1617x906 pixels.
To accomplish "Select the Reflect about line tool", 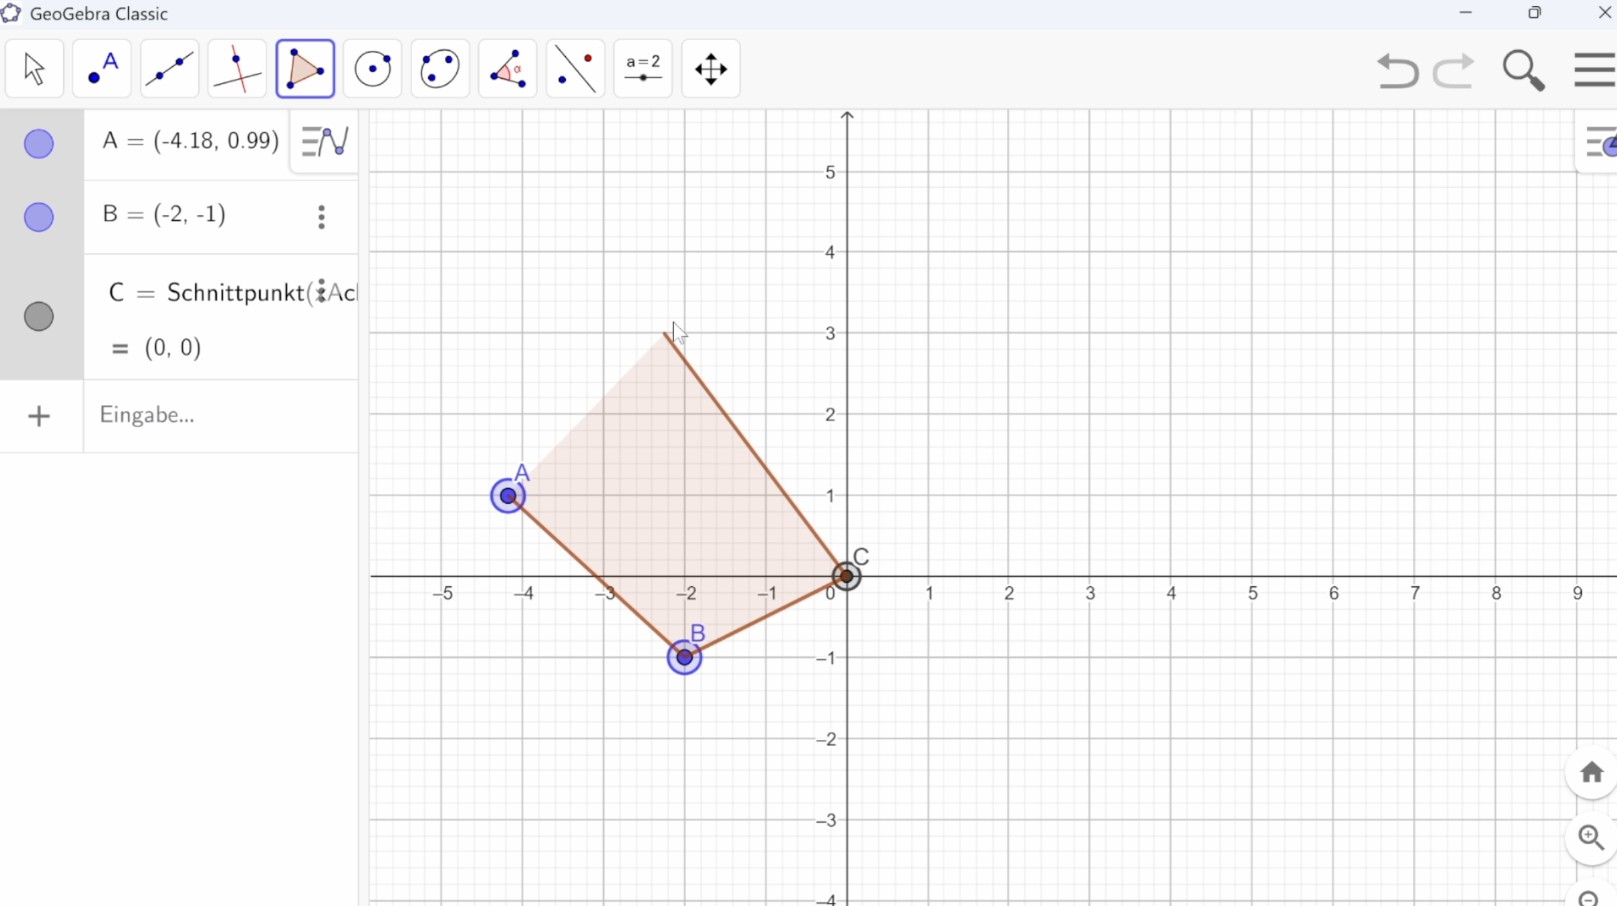I will 576,69.
